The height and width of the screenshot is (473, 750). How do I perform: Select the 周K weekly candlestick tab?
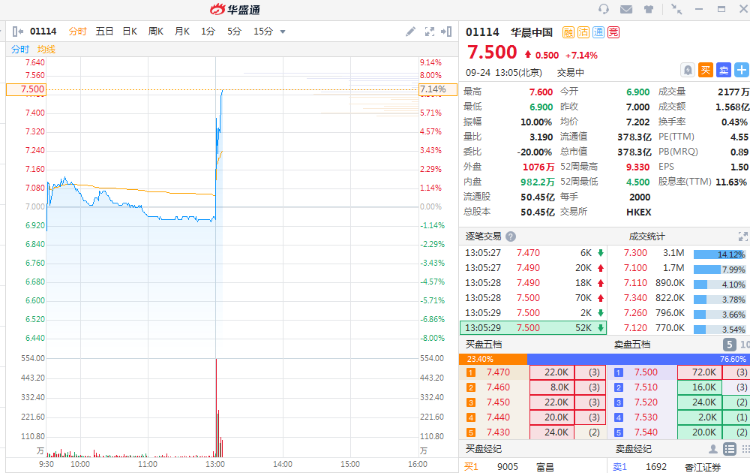[x=156, y=32]
